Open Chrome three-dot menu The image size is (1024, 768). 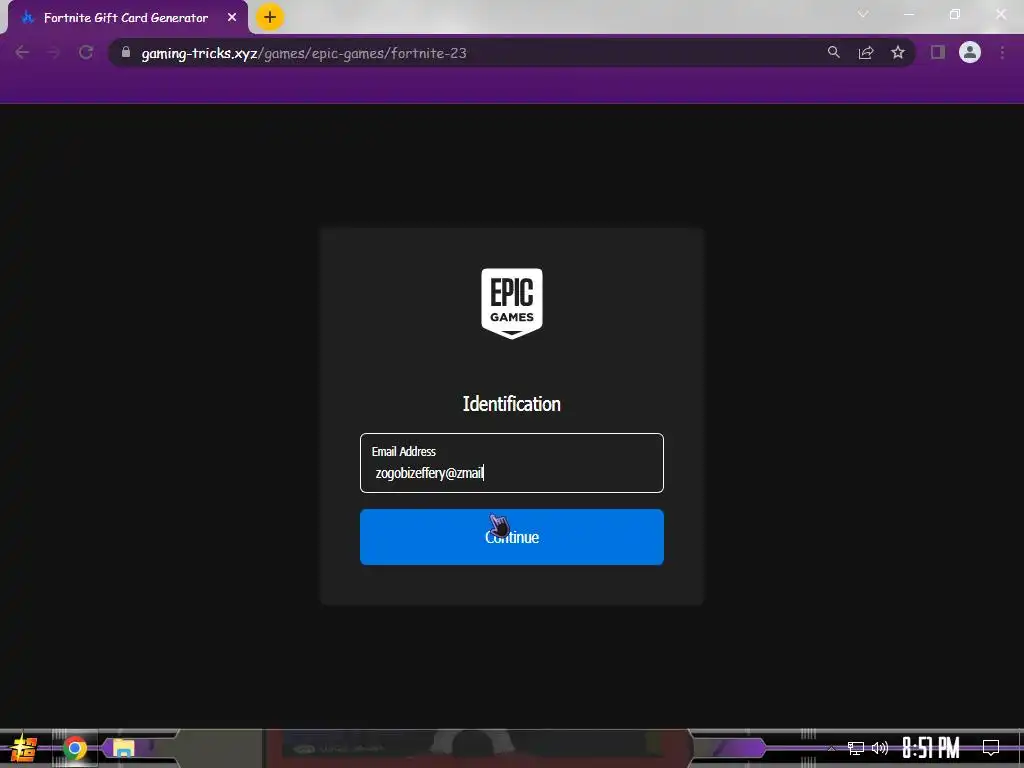click(1002, 52)
